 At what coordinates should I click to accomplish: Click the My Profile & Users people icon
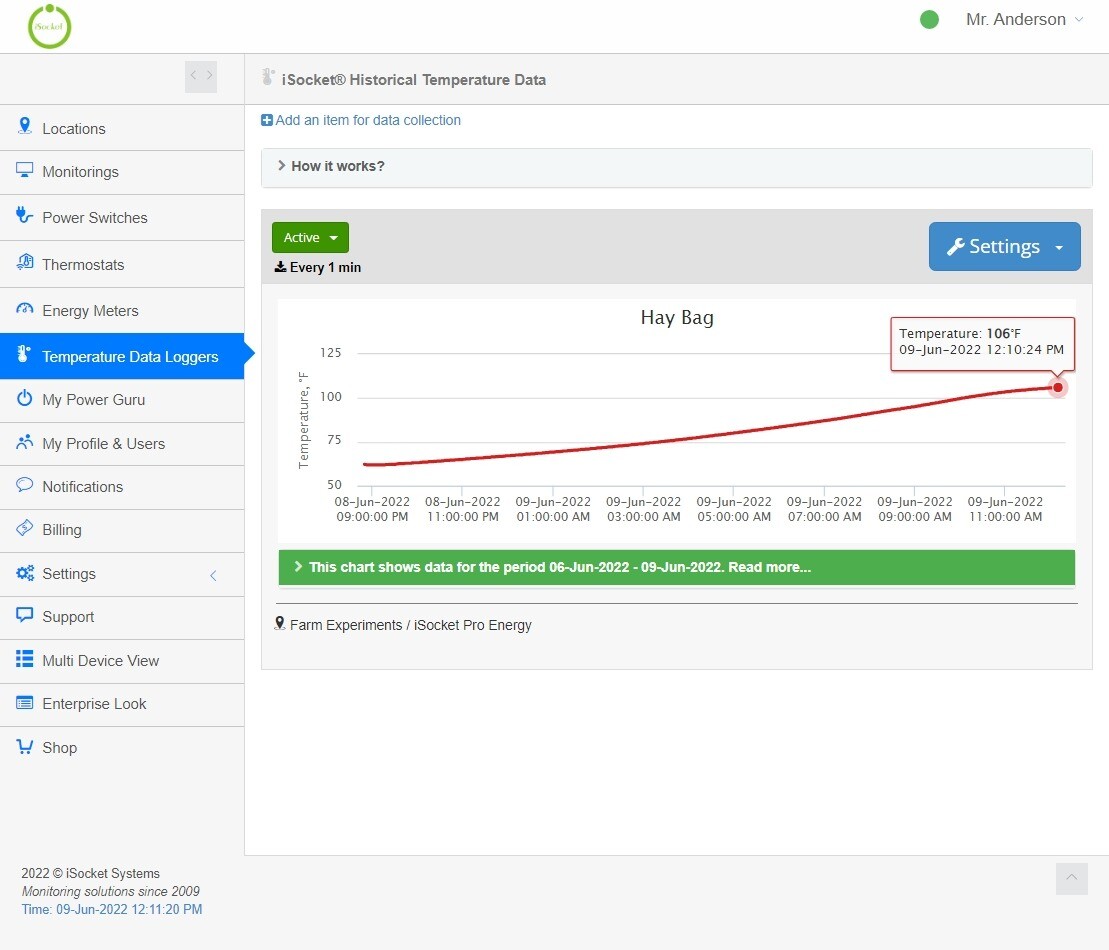click(x=25, y=442)
